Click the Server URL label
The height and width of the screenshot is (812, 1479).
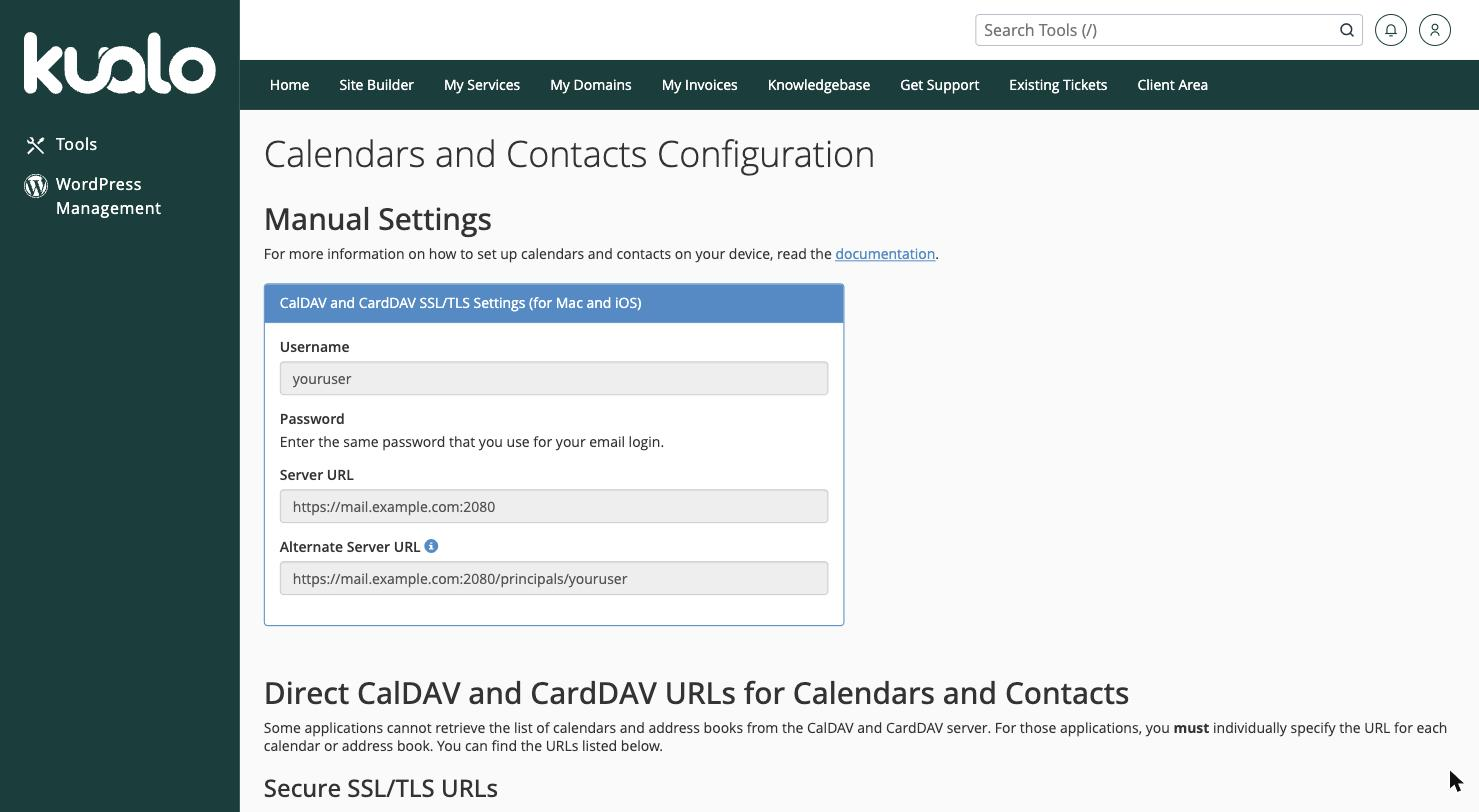pyautogui.click(x=316, y=475)
